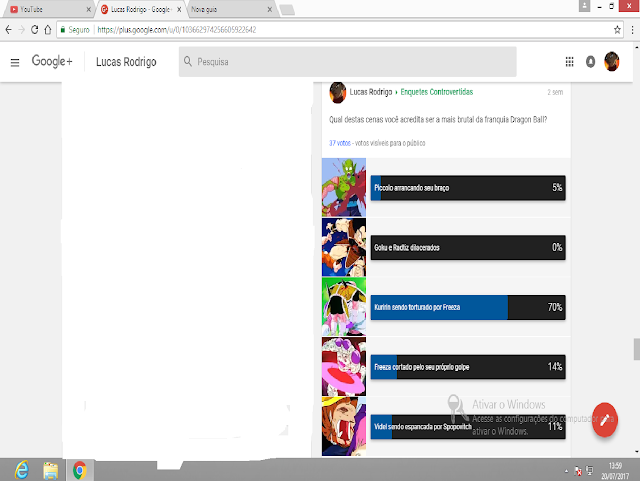Viewport: 640px width, 481px height.
Task: Open Lucas Rodrigo post author name
Action: click(371, 92)
